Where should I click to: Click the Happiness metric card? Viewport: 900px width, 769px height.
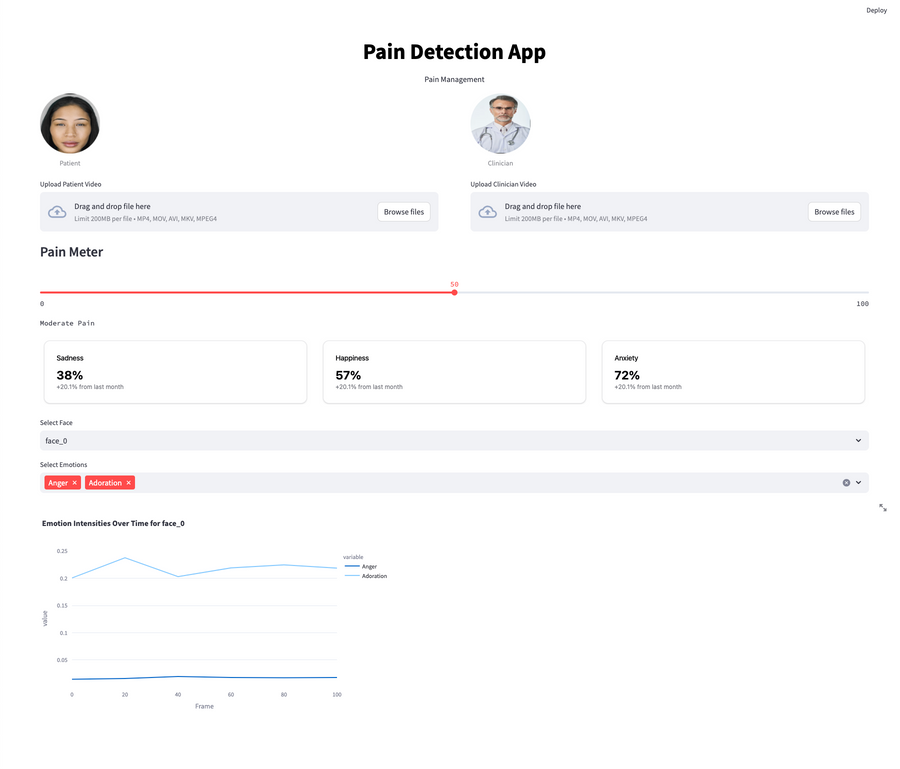coord(454,372)
